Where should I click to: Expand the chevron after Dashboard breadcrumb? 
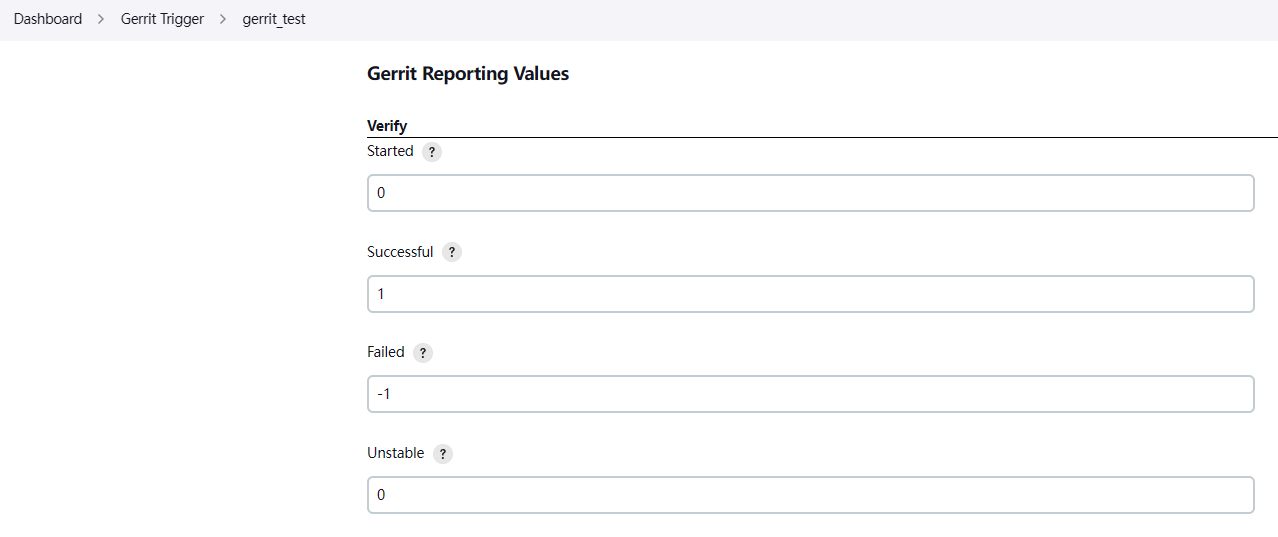coord(101,19)
